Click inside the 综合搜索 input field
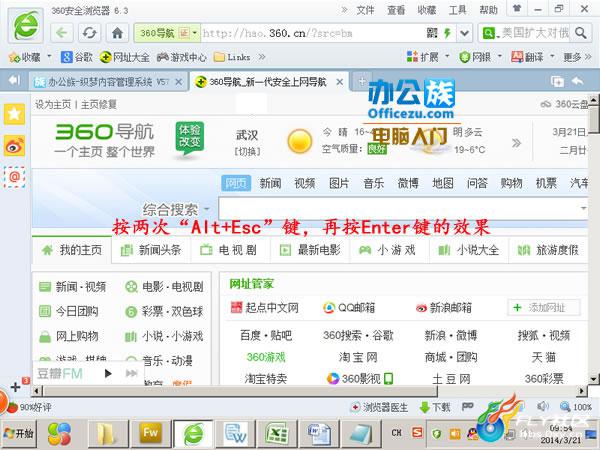600x450 pixels. 403,209
